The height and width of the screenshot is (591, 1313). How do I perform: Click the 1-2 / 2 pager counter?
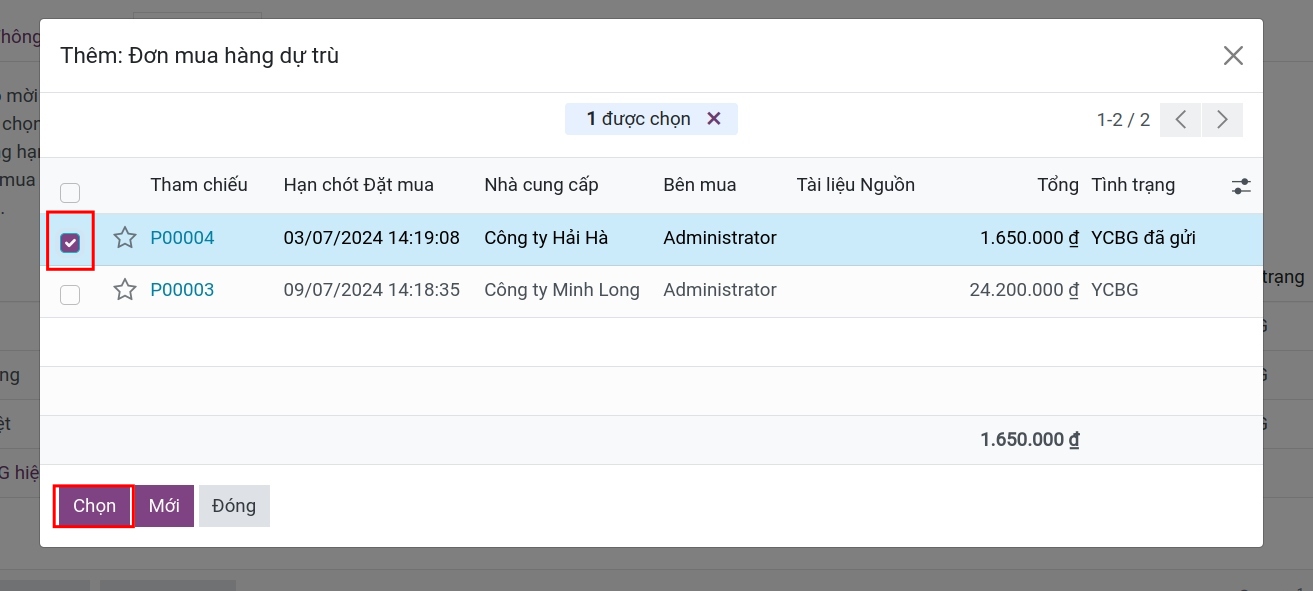[1123, 120]
